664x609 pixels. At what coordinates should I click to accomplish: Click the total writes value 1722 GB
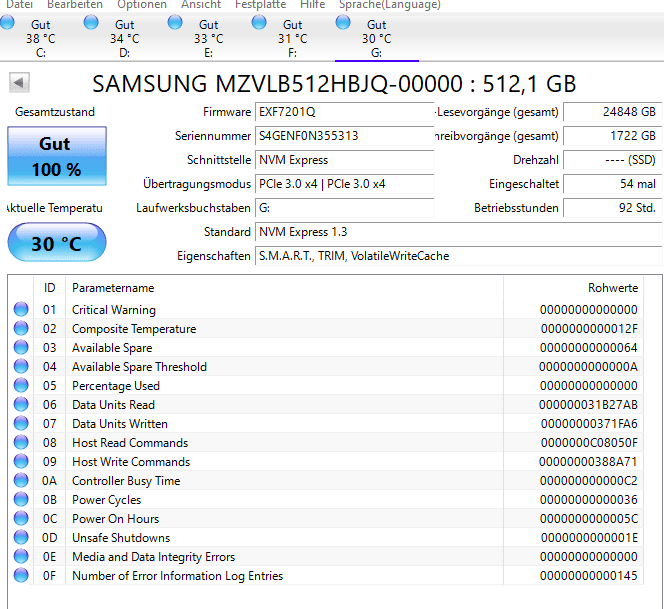[612, 136]
